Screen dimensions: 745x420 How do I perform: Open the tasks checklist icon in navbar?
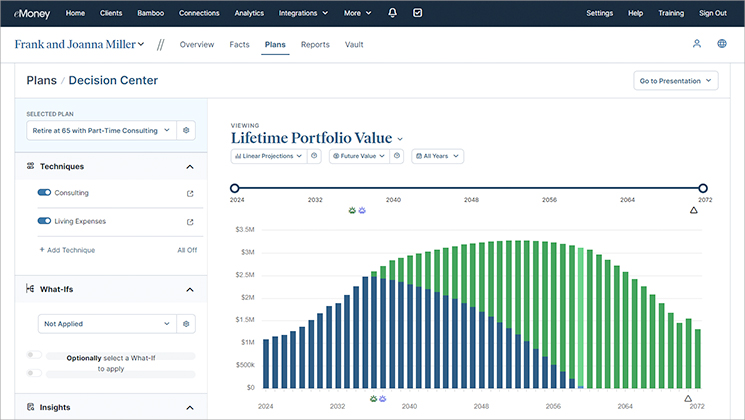pos(418,13)
